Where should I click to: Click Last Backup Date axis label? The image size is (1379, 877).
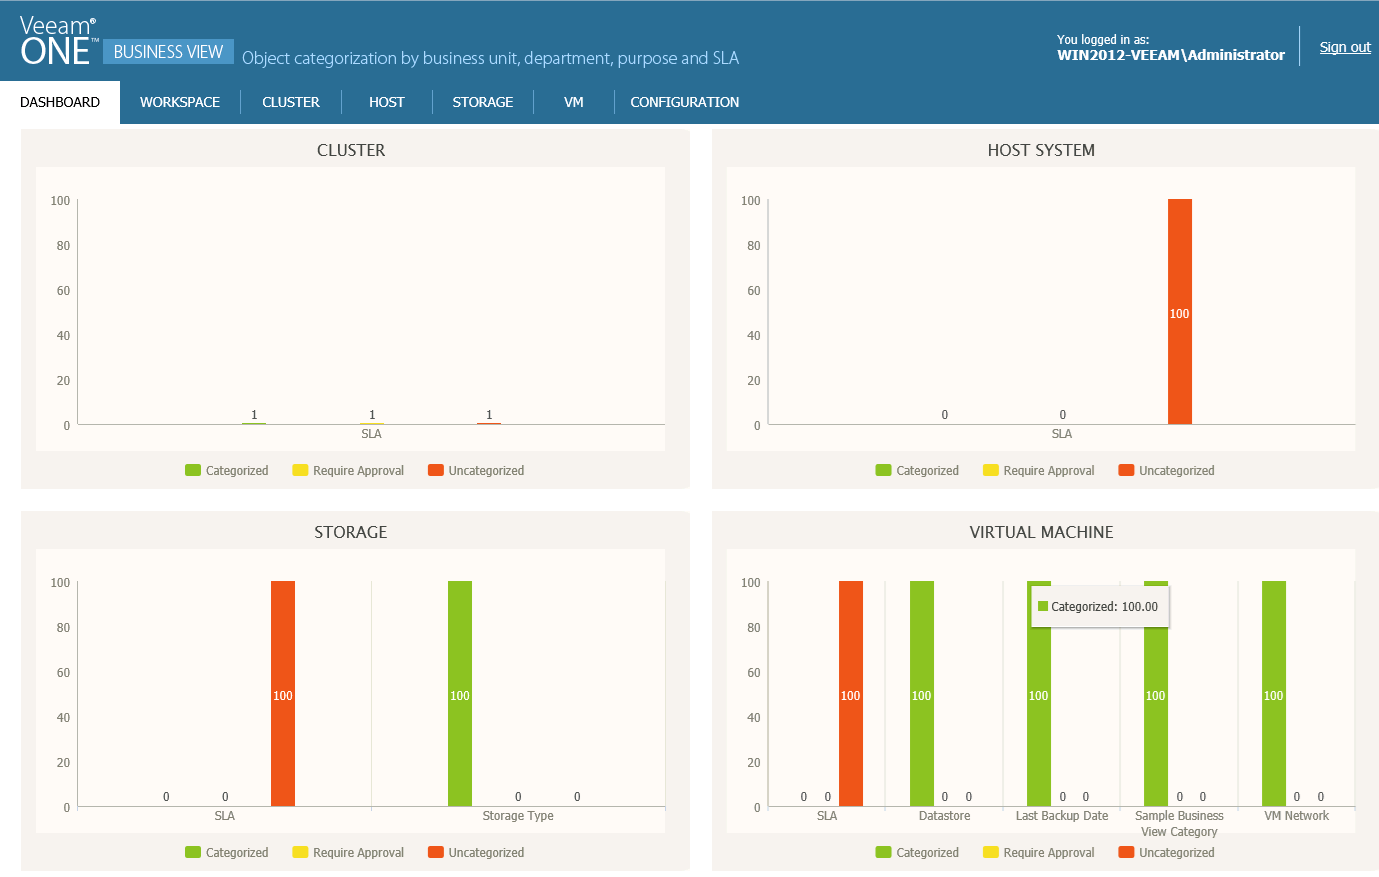(1062, 816)
